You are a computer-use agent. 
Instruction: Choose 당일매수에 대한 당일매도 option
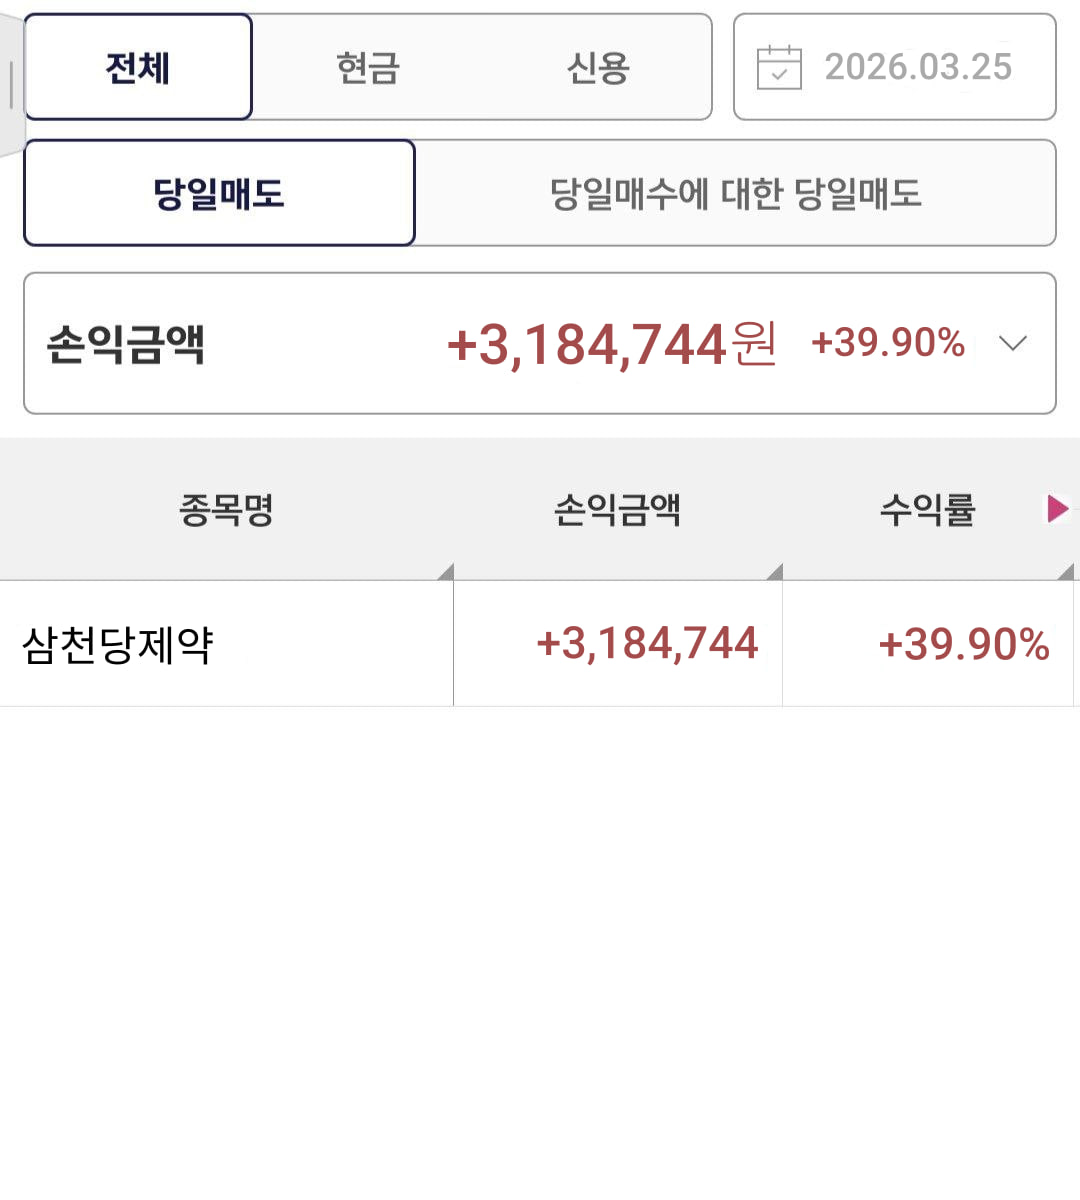(x=735, y=193)
